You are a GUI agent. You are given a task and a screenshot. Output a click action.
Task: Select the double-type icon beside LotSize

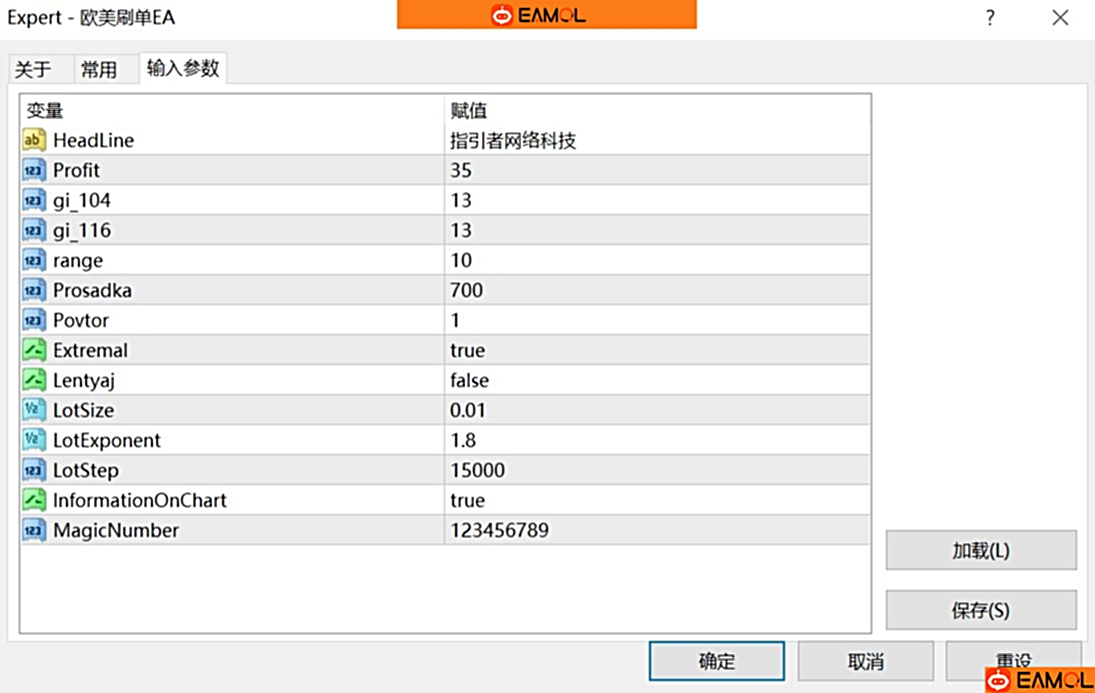click(34, 411)
